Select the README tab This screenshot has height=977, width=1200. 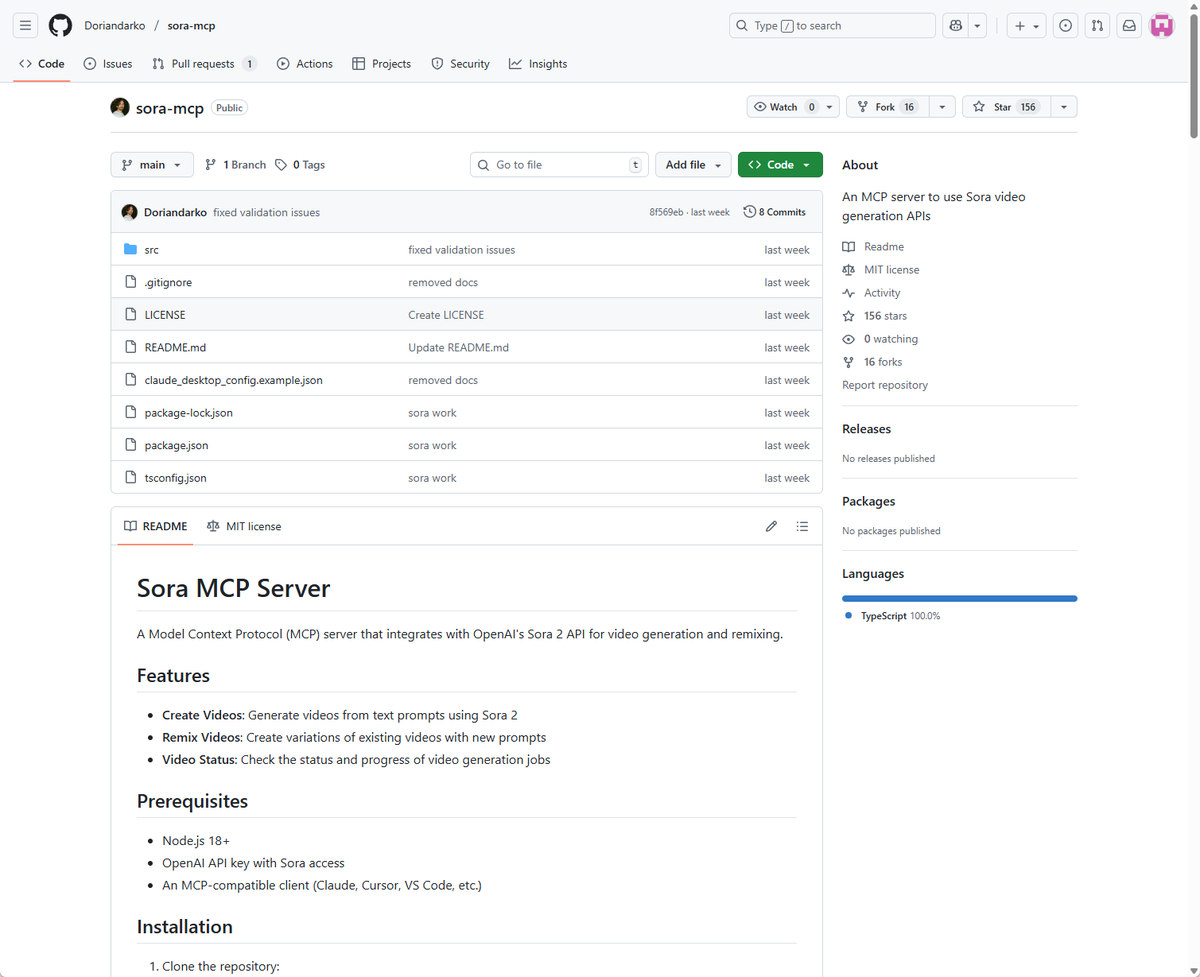pos(155,526)
